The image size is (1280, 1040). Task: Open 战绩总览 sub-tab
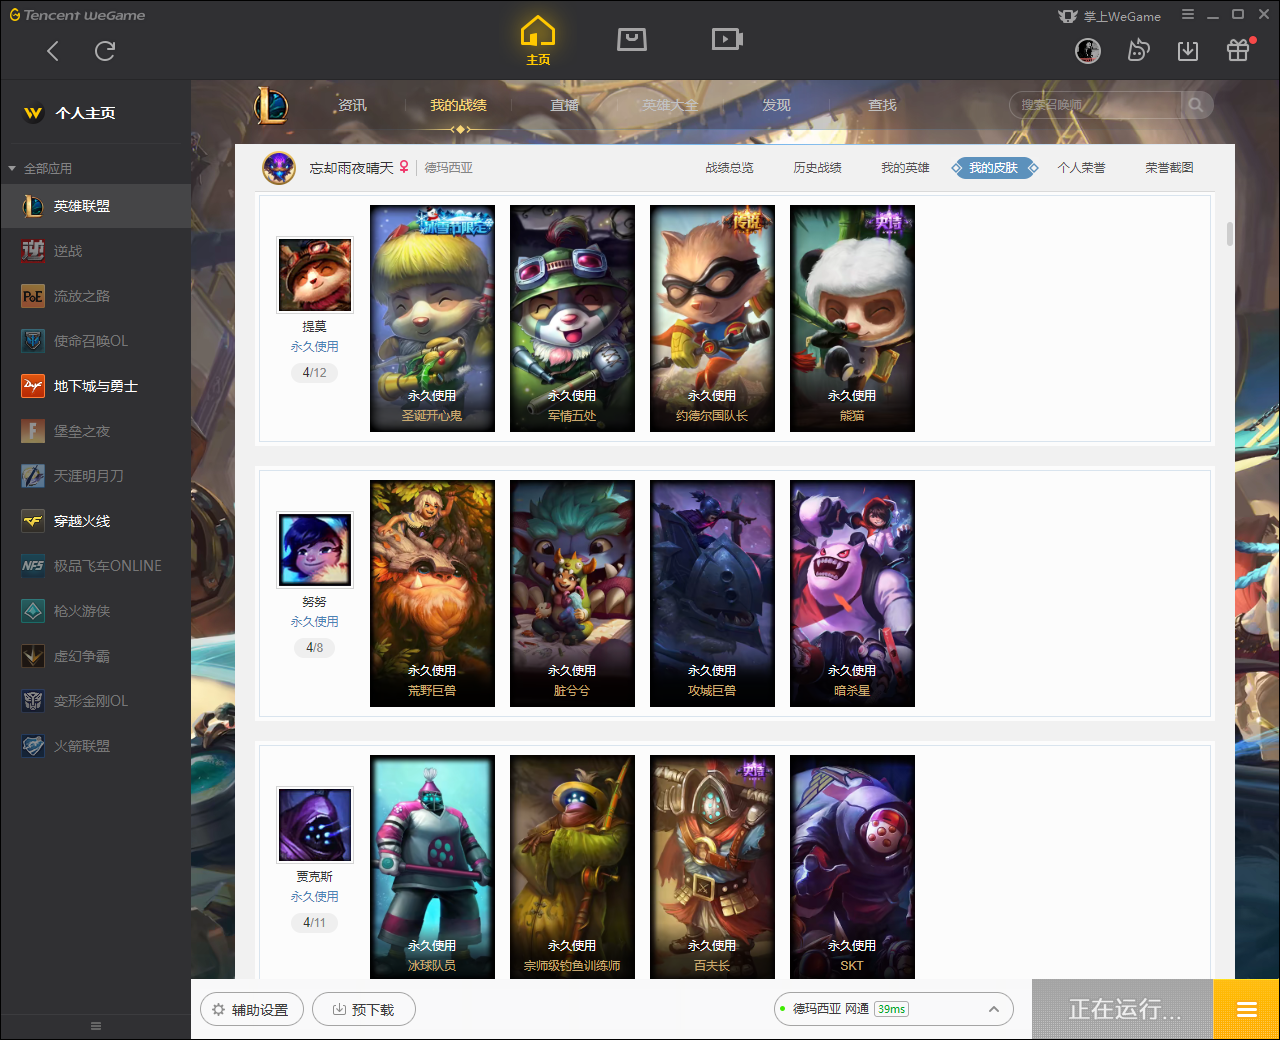click(x=729, y=168)
